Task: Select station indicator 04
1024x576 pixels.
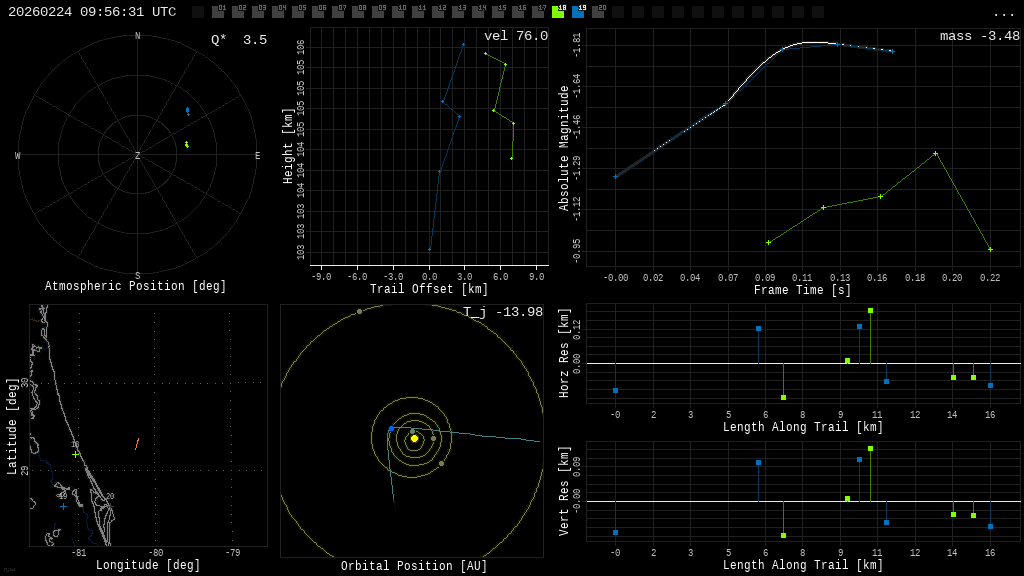Action: tap(279, 11)
